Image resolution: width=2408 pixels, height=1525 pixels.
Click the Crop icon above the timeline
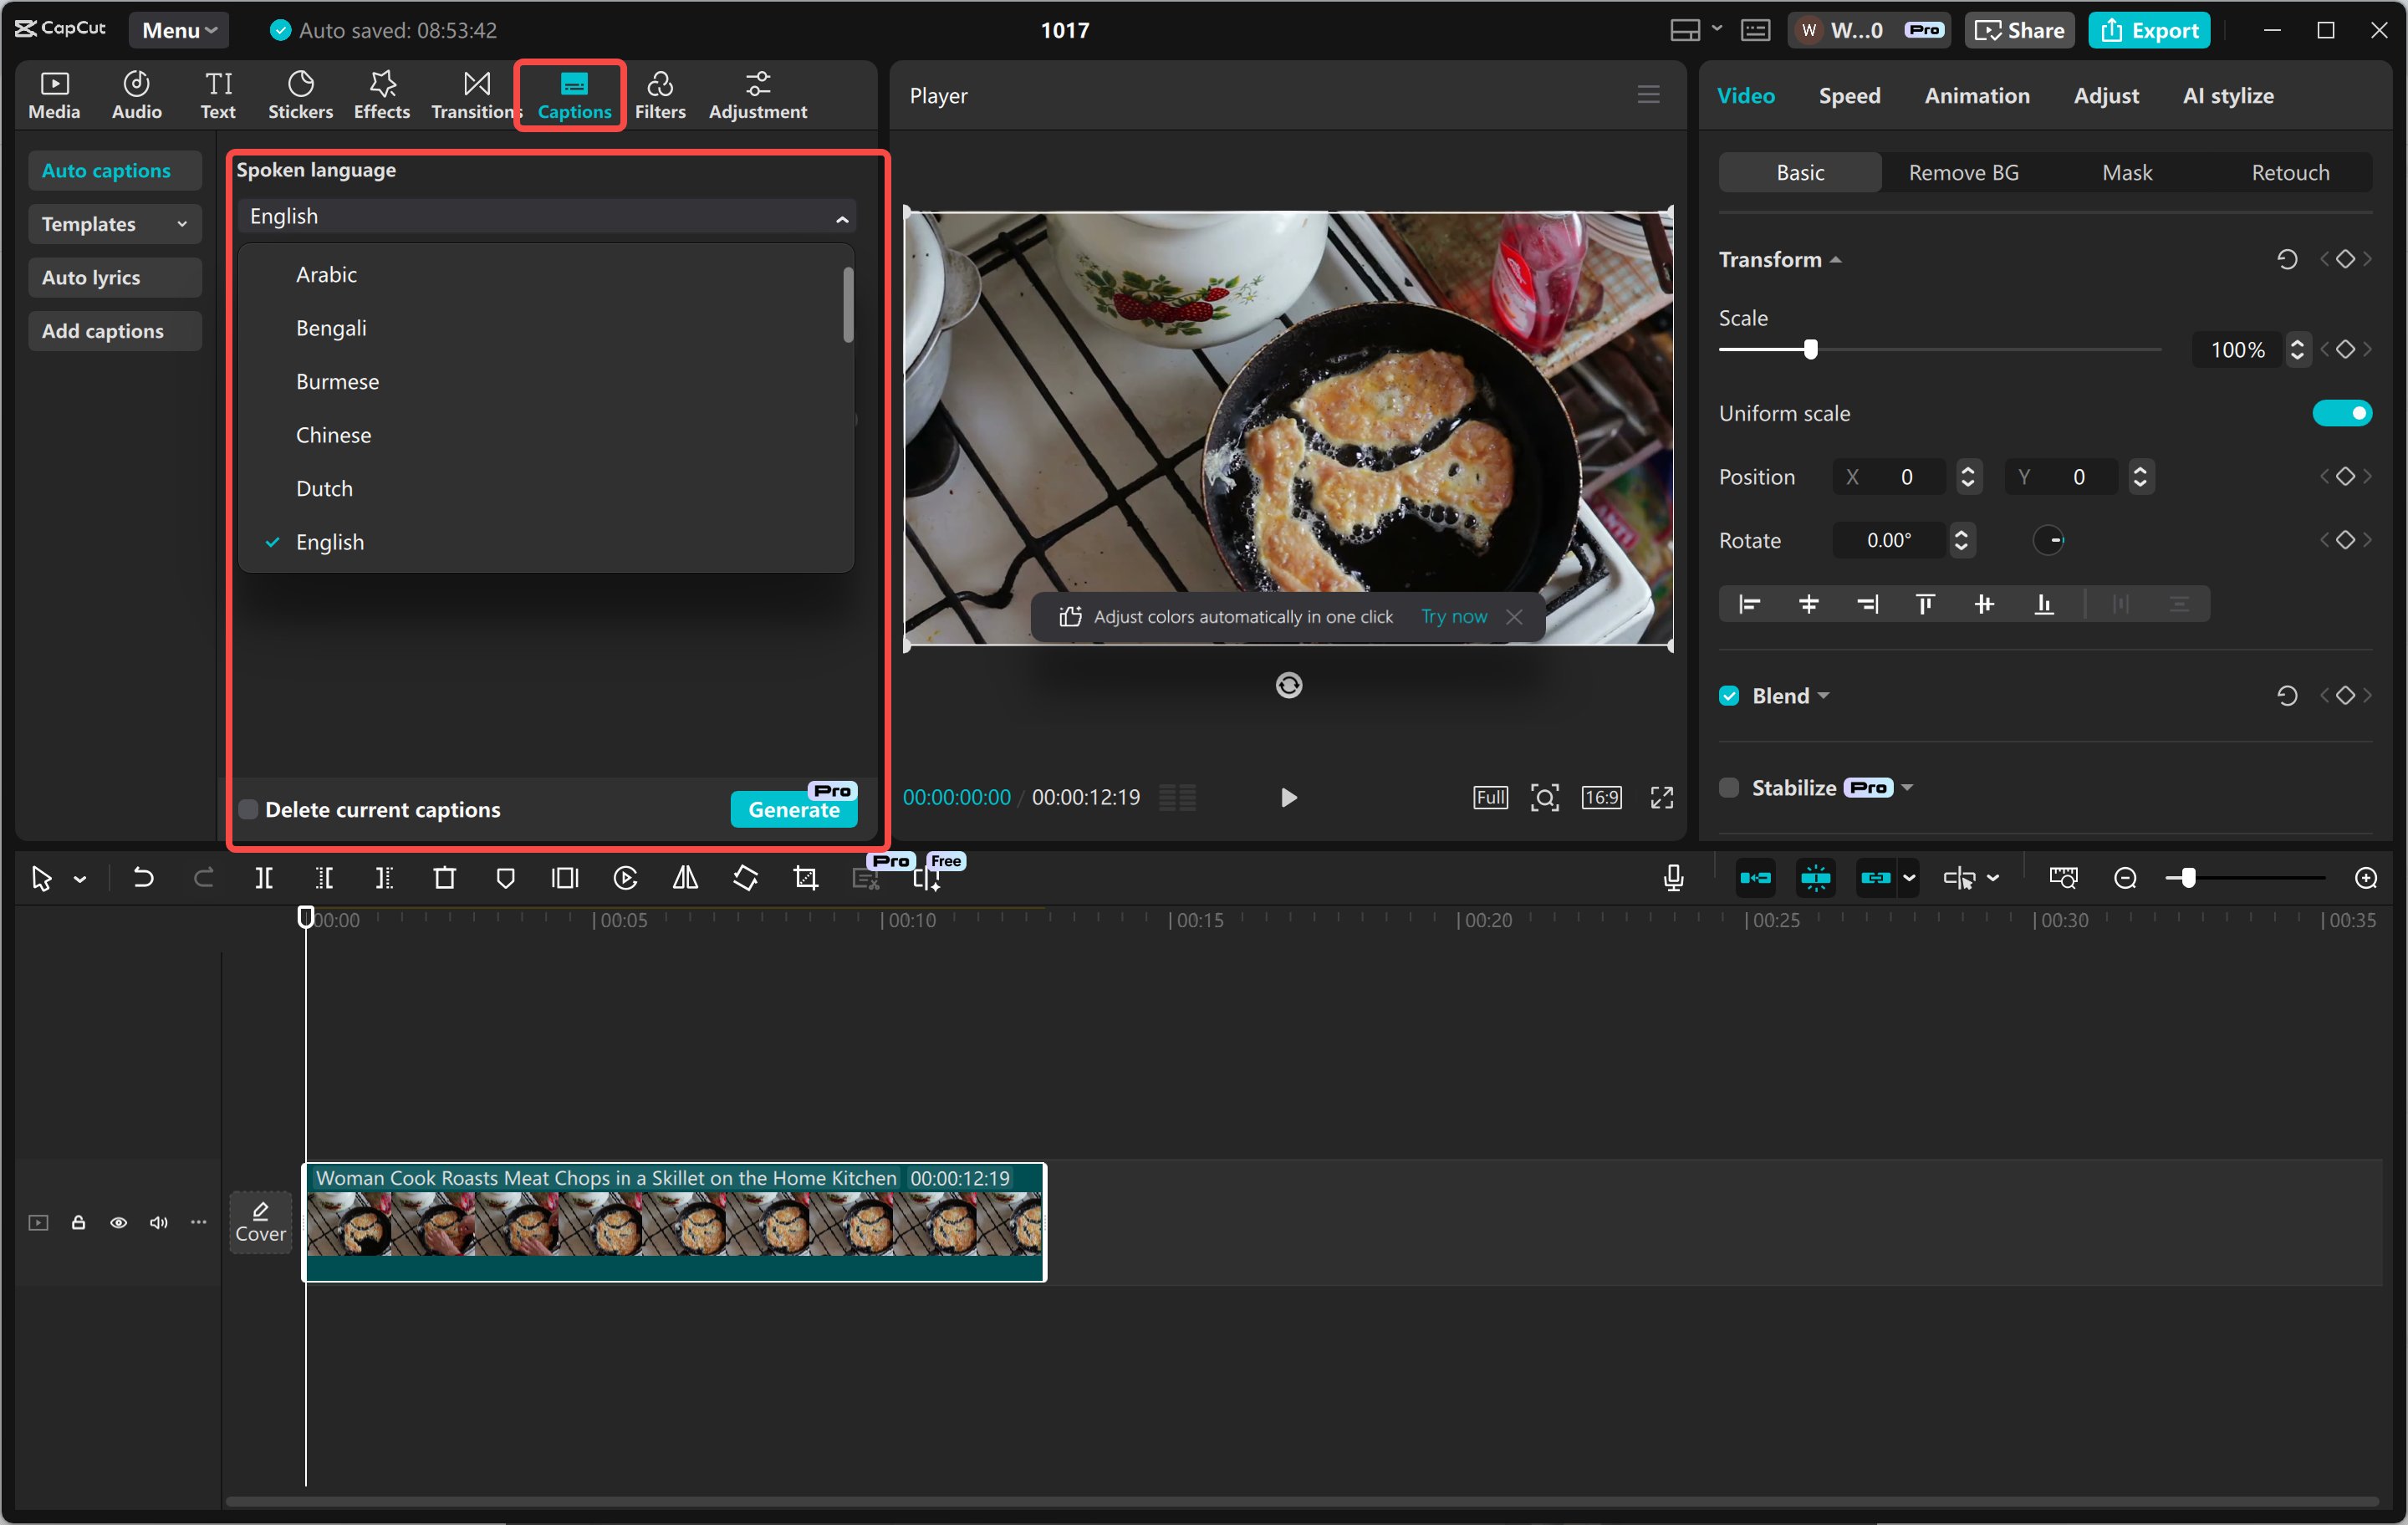[806, 878]
